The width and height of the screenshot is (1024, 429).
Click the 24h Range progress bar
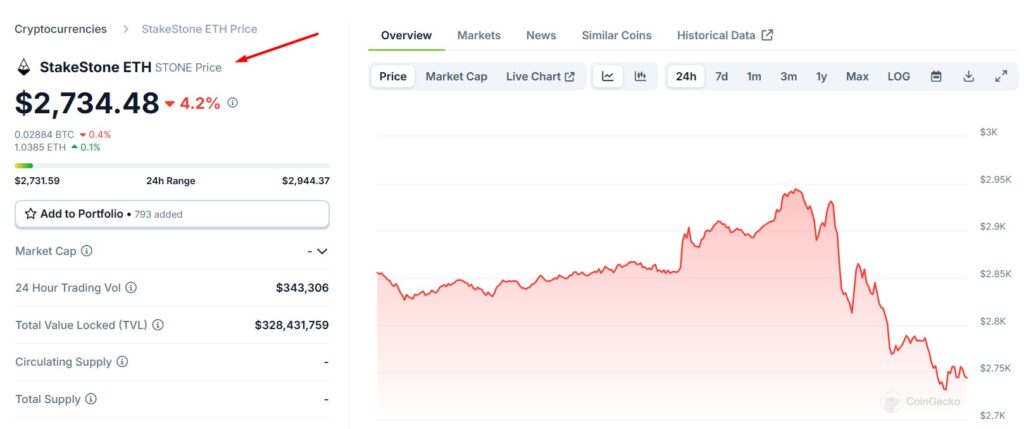tap(172, 166)
